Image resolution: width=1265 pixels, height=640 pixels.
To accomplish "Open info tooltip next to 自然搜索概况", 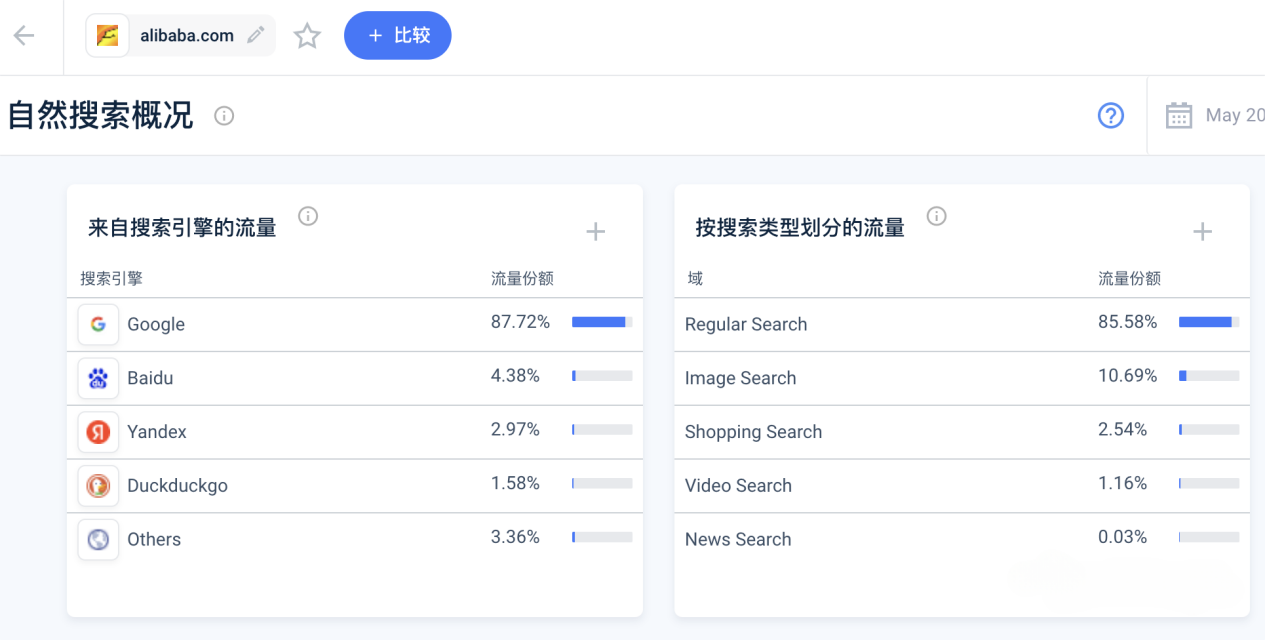I will pyautogui.click(x=224, y=116).
